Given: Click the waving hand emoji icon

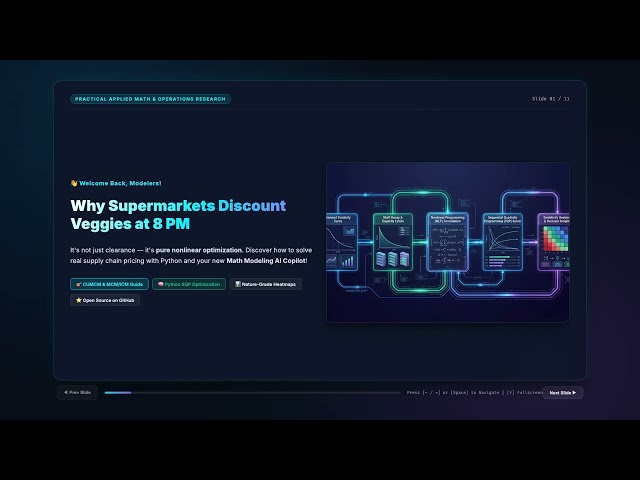Looking at the screenshot, I should click(74, 183).
